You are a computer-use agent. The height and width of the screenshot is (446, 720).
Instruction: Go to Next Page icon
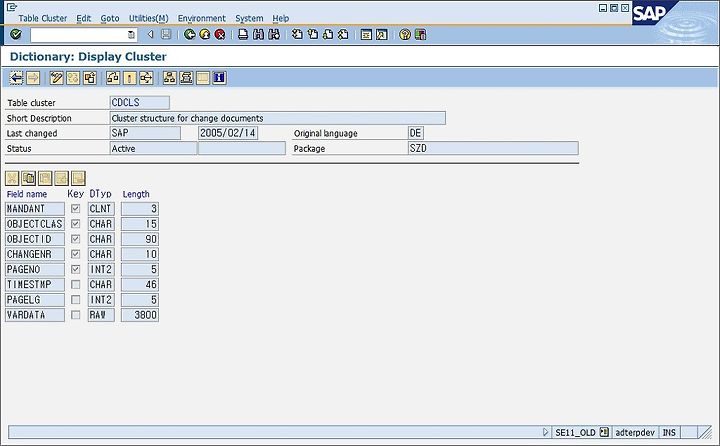tap(328, 34)
